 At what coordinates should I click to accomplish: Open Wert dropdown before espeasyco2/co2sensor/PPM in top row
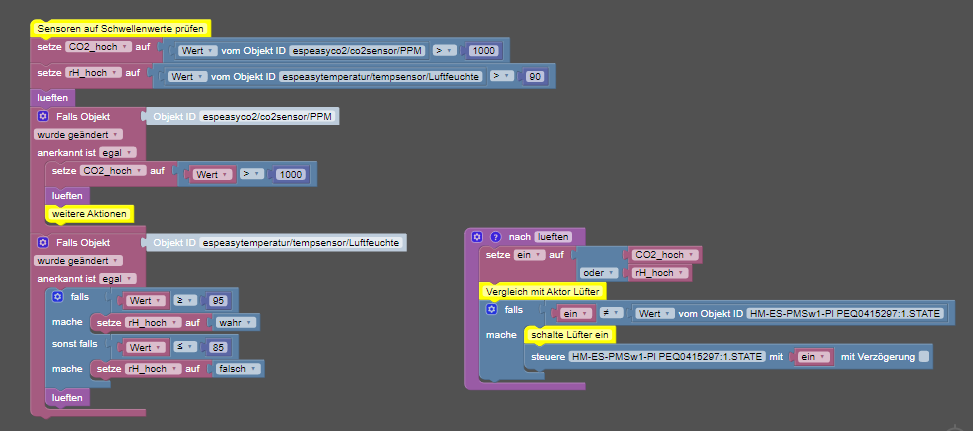tap(197, 51)
